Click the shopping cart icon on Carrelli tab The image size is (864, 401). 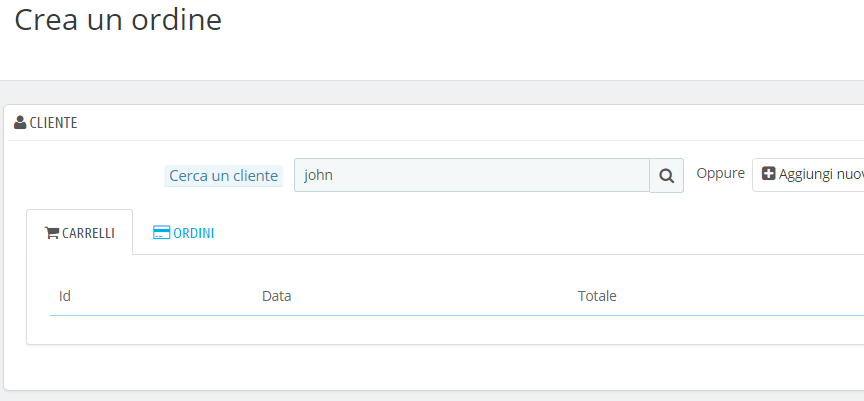click(x=52, y=233)
